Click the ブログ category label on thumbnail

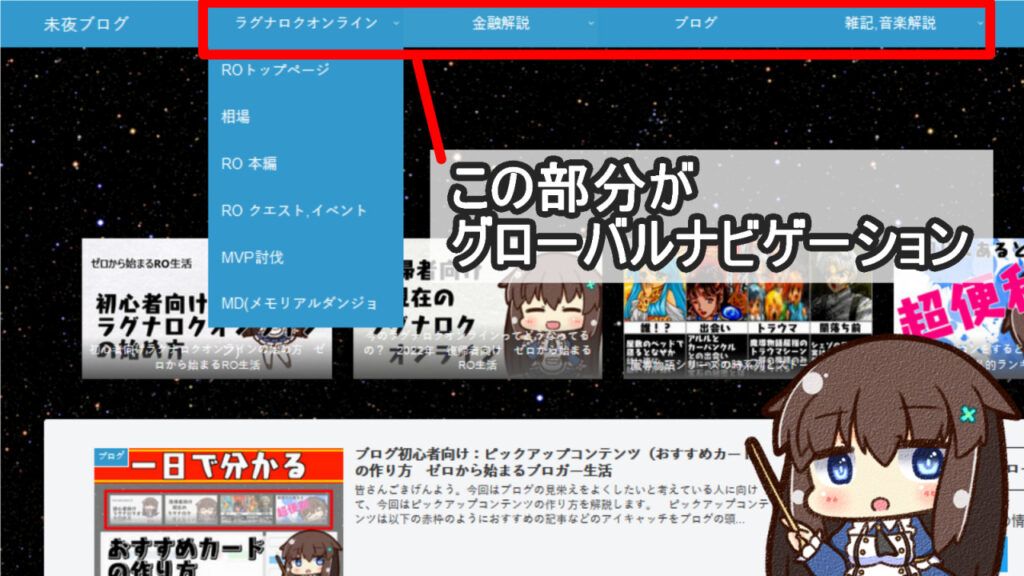(x=111, y=456)
